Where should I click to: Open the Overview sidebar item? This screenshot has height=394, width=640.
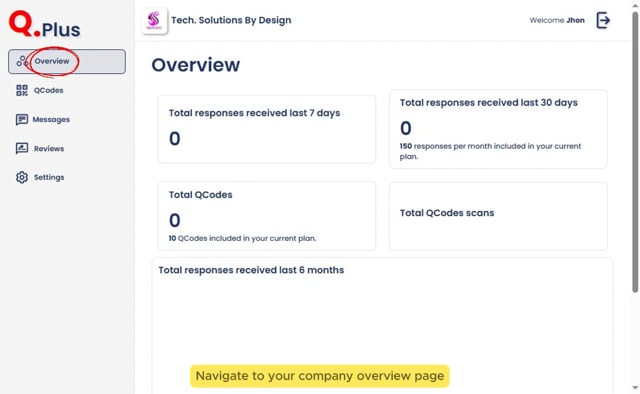[67, 61]
